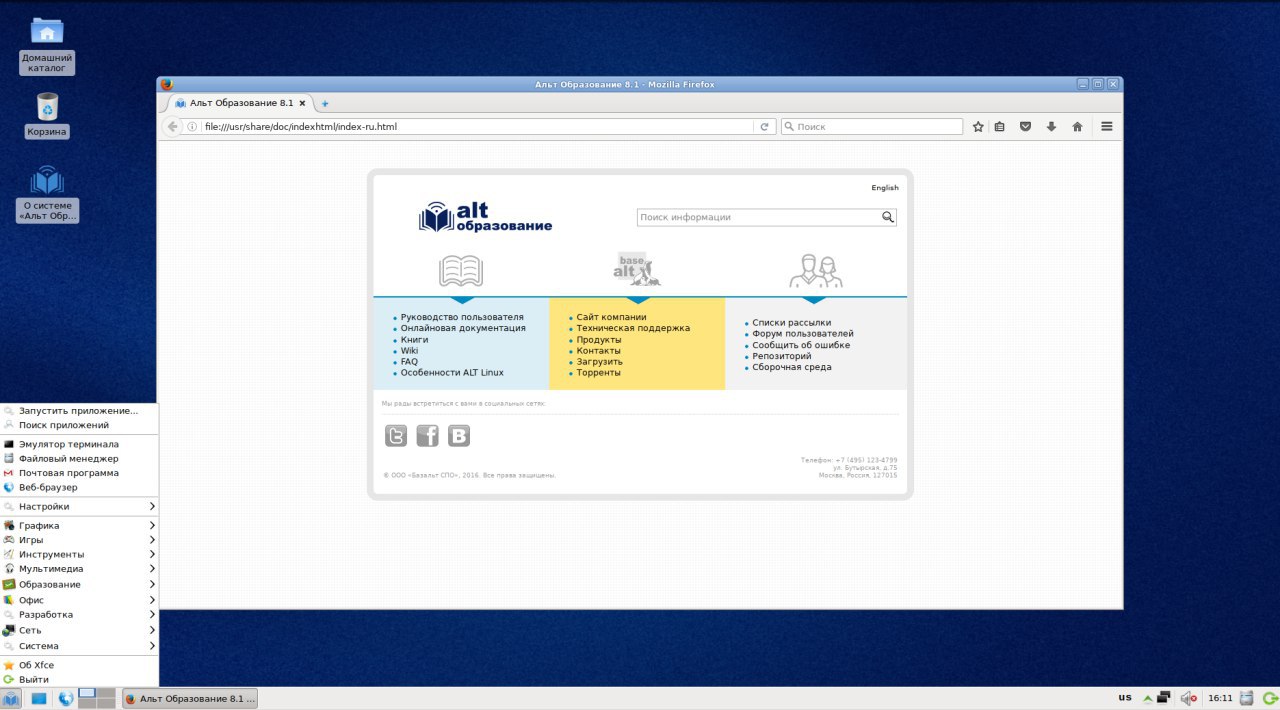Select Об Xfce menu entry
This screenshot has width=1280, height=710.
(79, 665)
